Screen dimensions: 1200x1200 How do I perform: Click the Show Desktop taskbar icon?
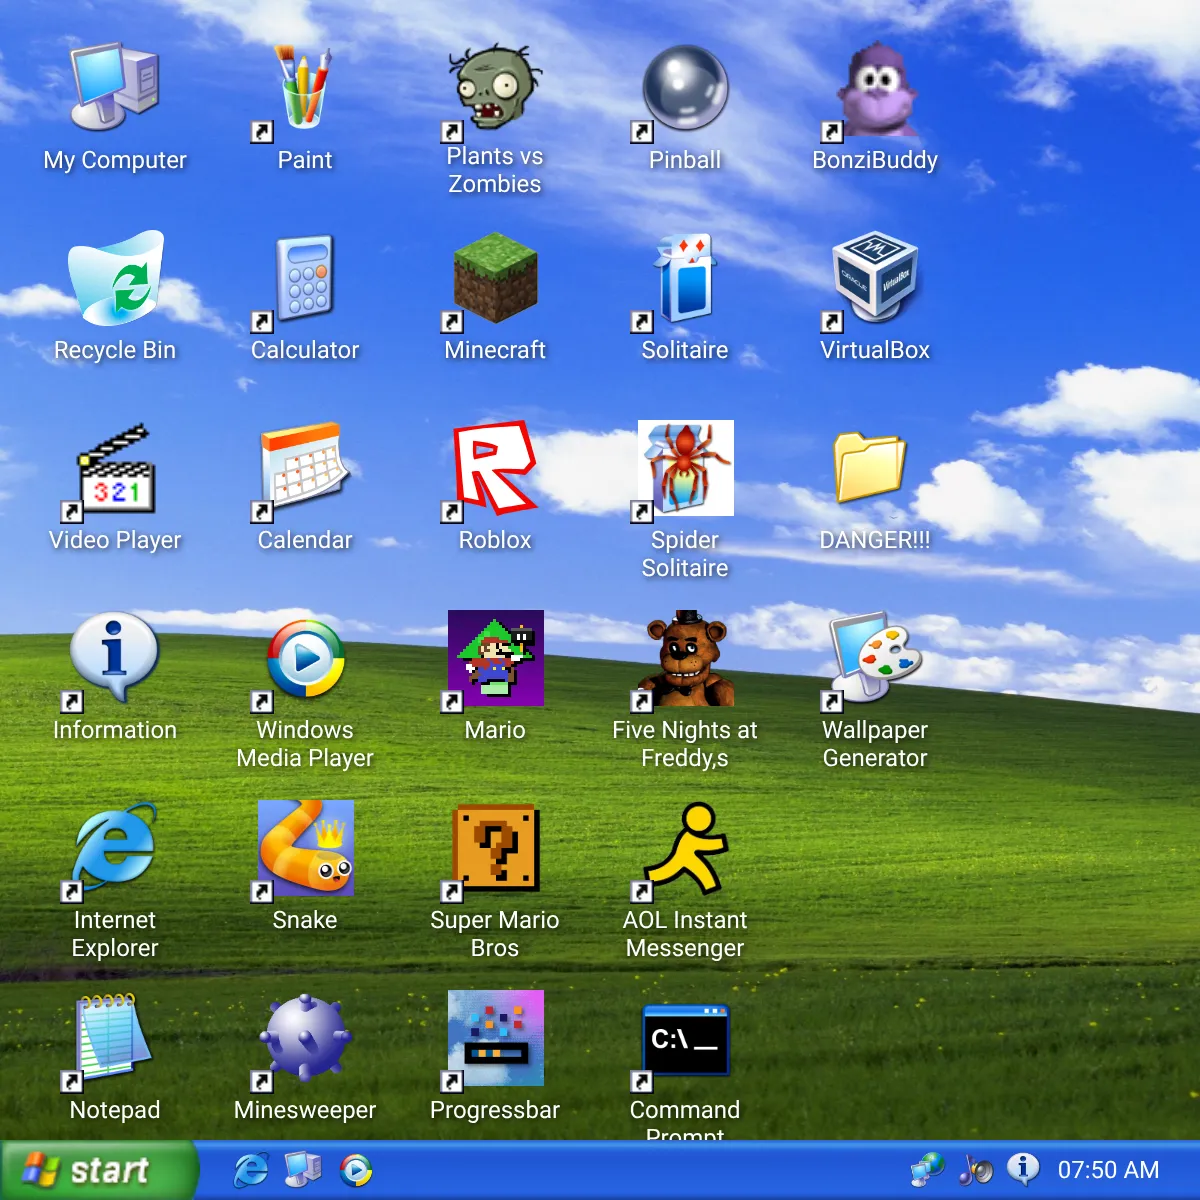coord(303,1170)
